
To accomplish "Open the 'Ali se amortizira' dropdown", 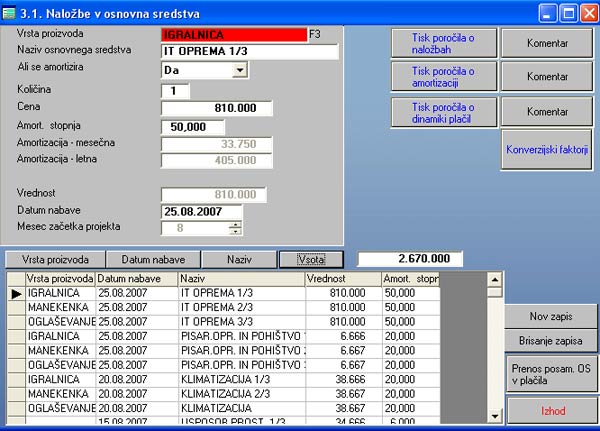I will click(x=239, y=70).
